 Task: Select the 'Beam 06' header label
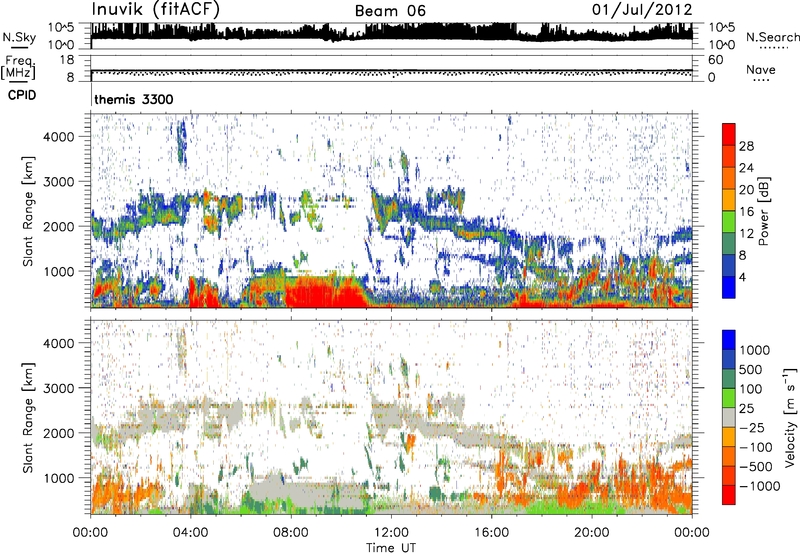point(390,11)
